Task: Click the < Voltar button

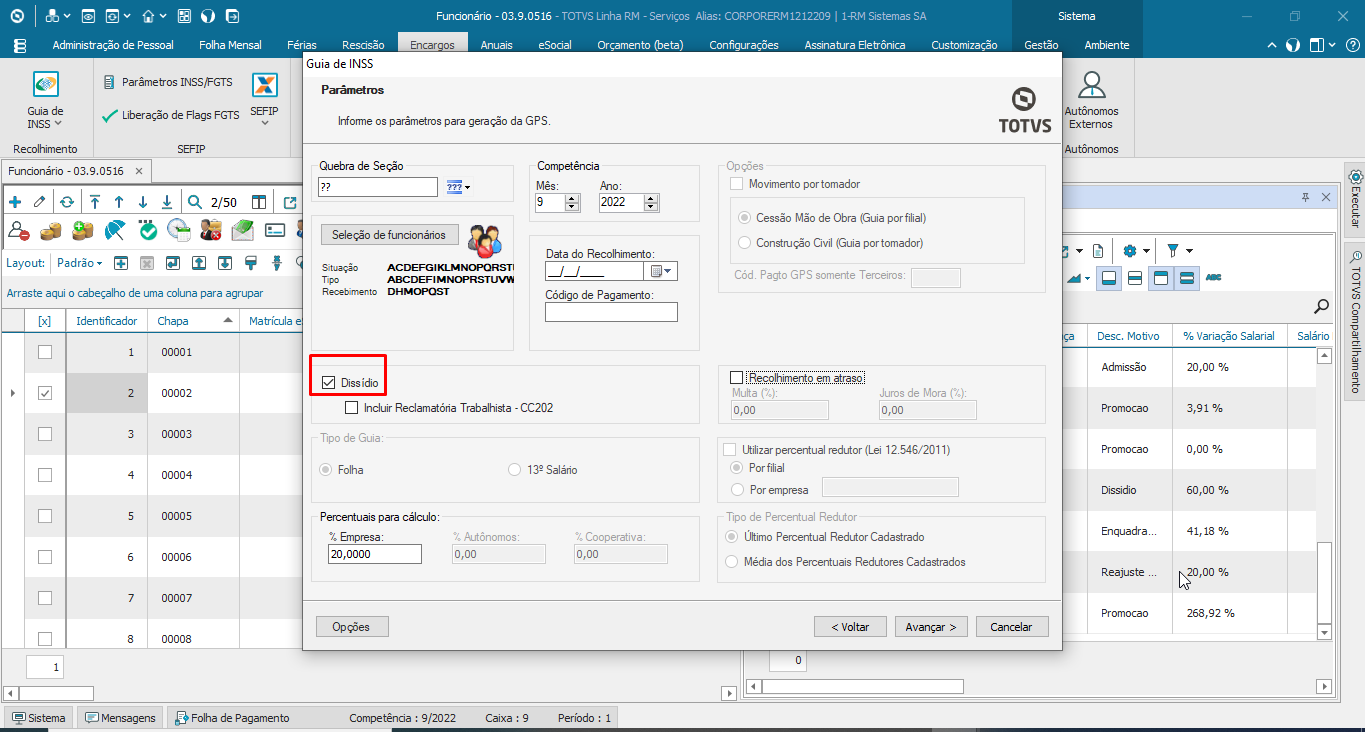Action: [850, 627]
